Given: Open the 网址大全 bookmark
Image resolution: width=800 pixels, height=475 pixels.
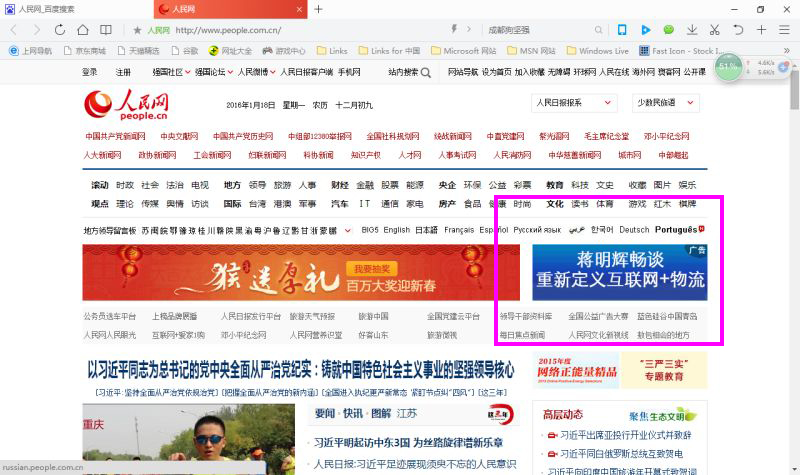Looking at the screenshot, I should pyautogui.click(x=231, y=51).
